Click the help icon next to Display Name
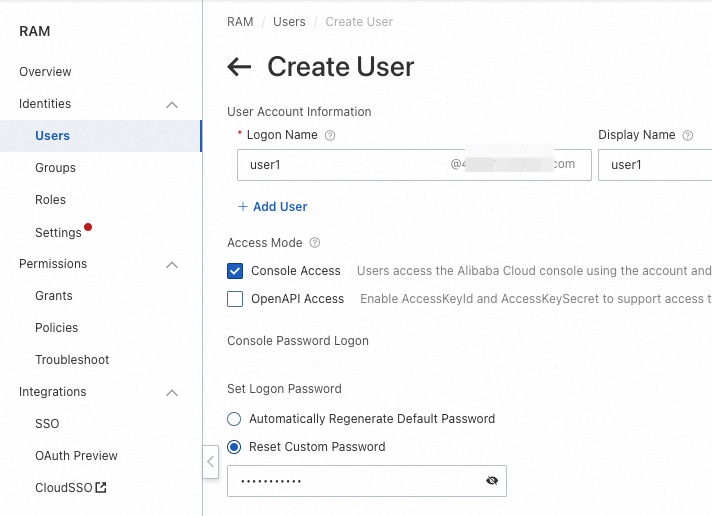Viewport: 712px width, 516px height. (x=688, y=135)
